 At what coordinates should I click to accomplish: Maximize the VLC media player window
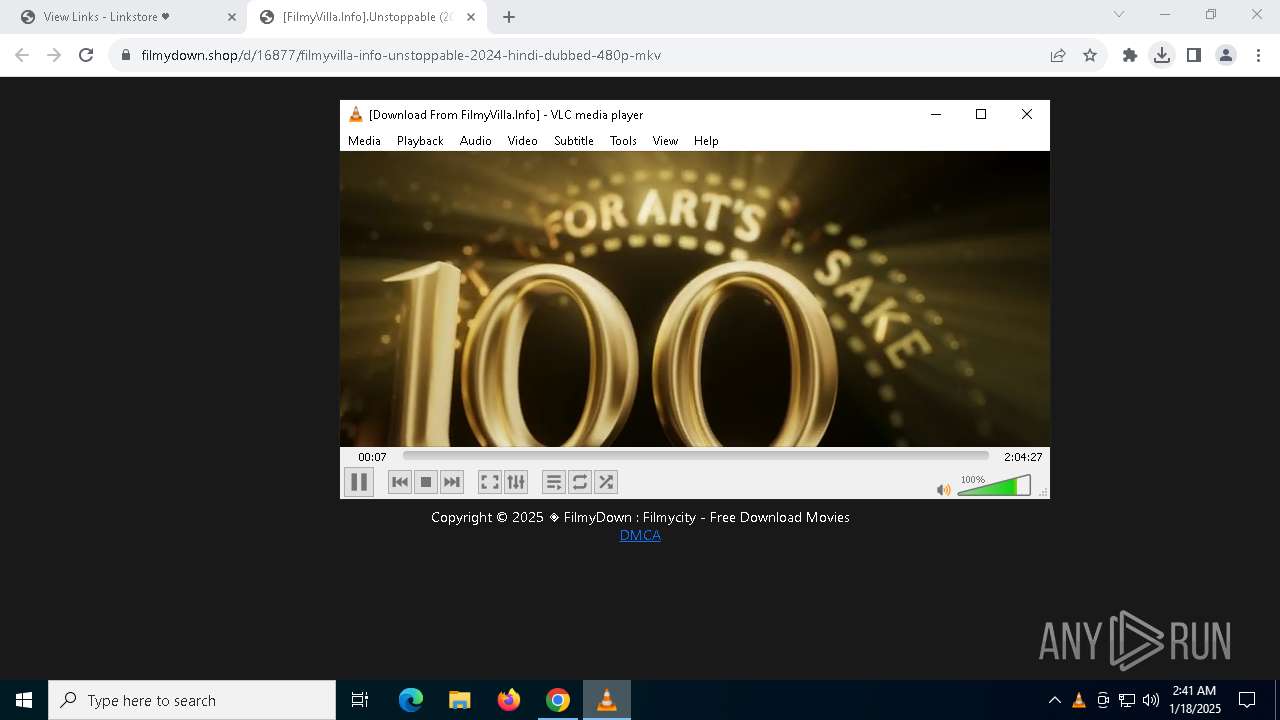[x=981, y=114]
